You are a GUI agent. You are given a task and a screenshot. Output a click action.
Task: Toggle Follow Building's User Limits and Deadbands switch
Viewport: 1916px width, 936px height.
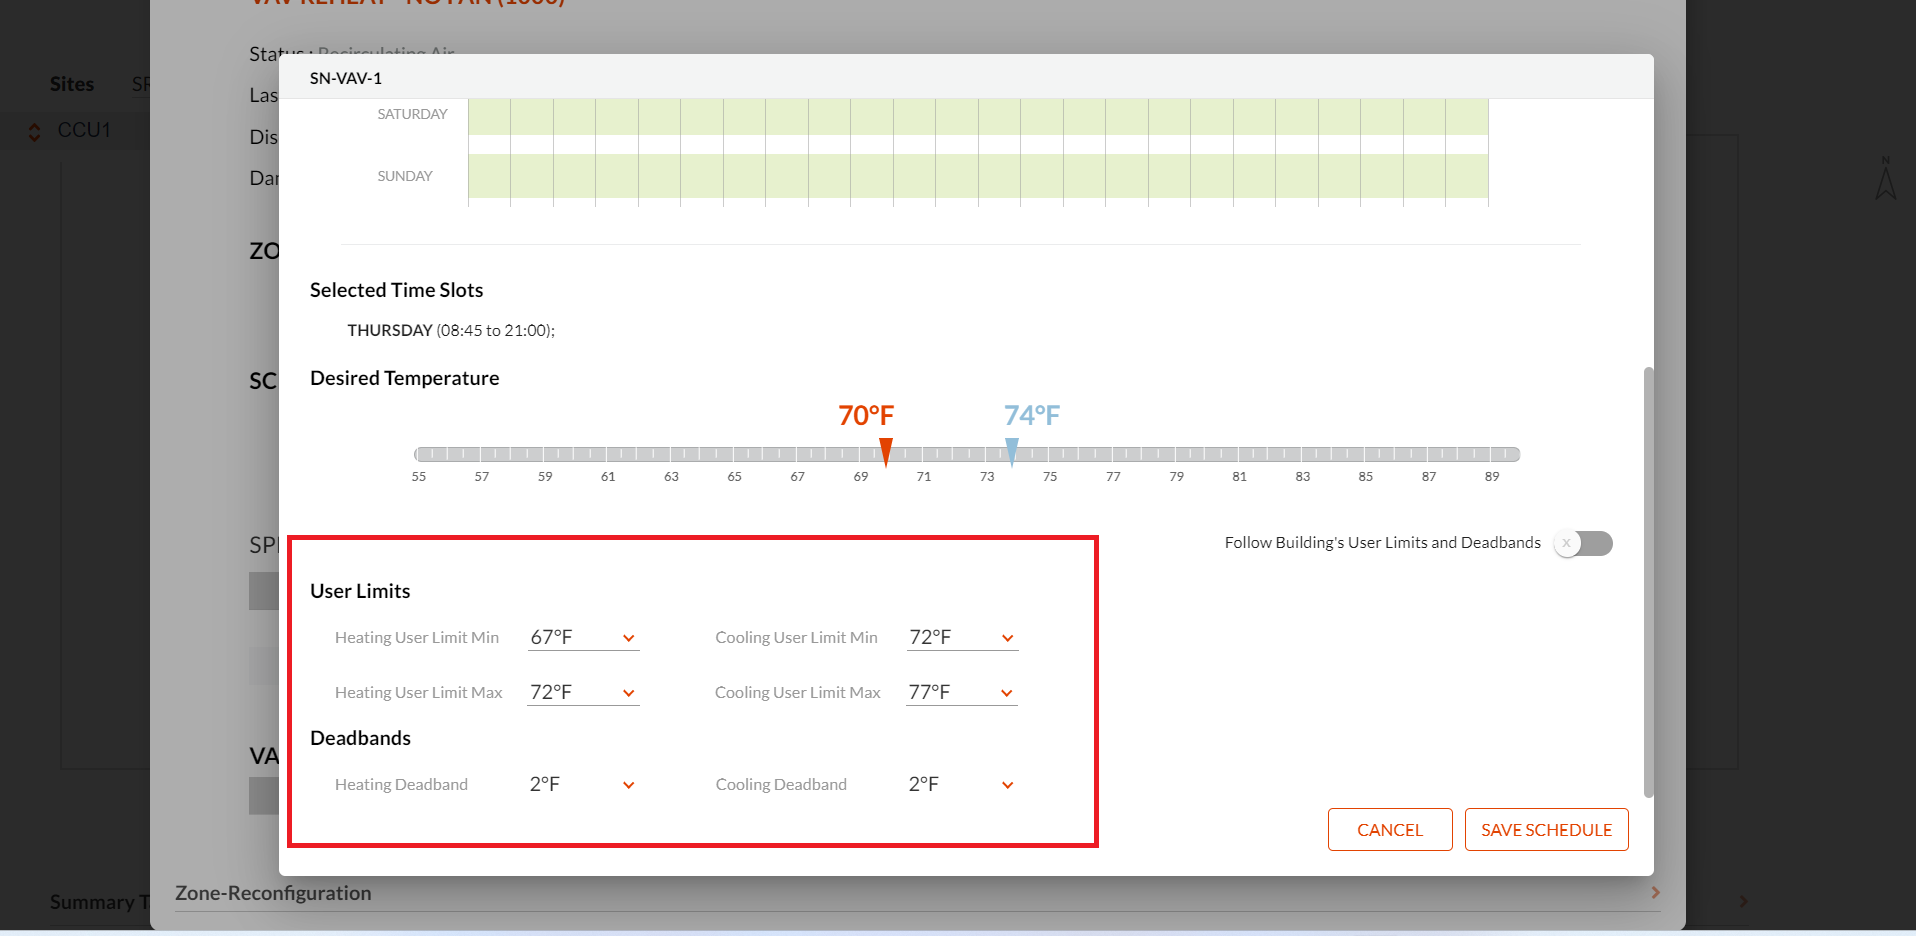pyautogui.click(x=1583, y=543)
